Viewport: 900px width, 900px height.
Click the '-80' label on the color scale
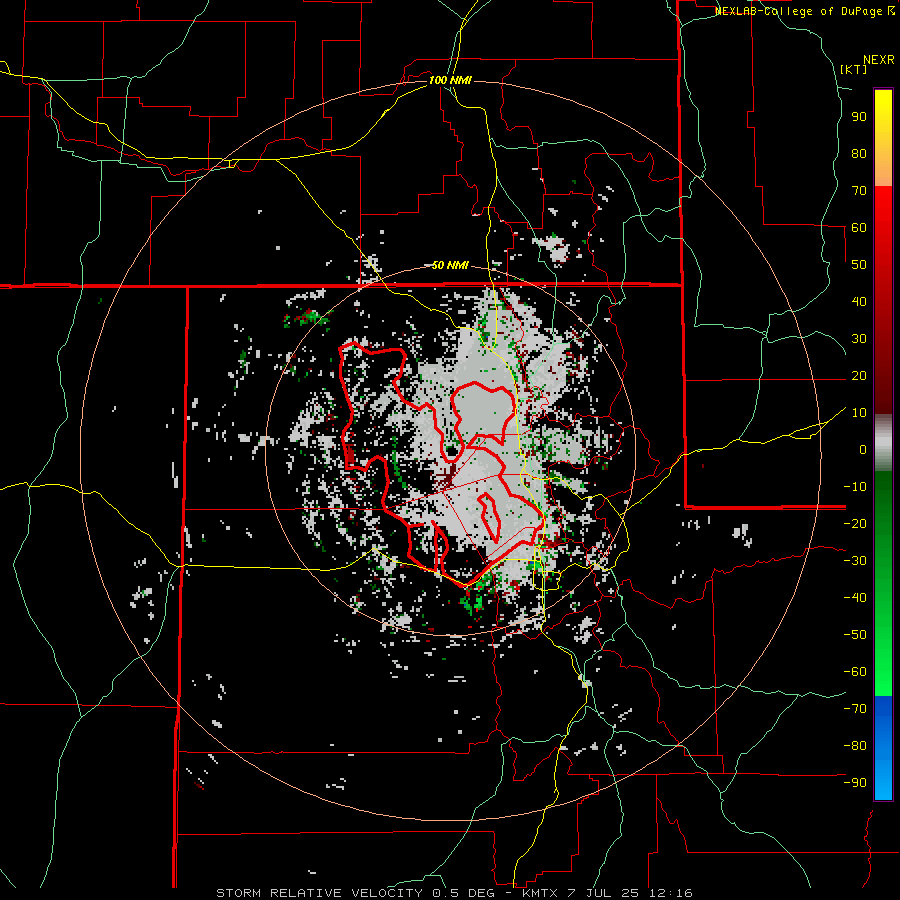pyautogui.click(x=855, y=746)
